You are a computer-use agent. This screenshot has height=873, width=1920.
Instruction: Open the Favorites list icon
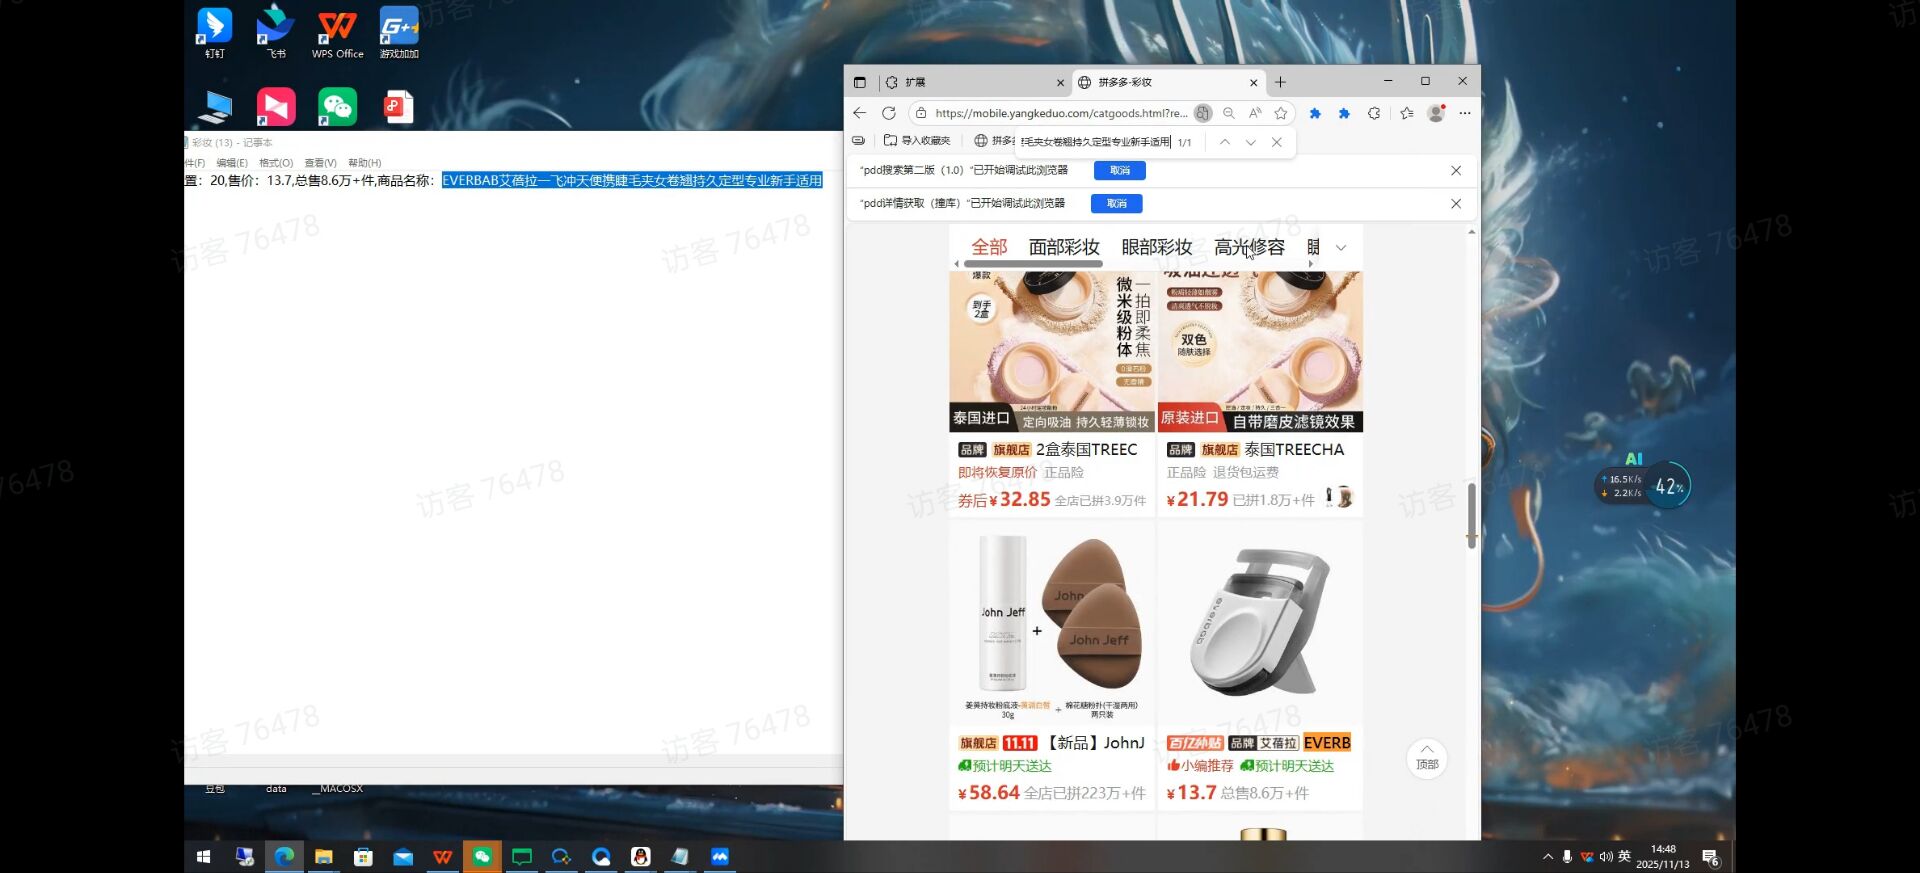coord(1407,113)
